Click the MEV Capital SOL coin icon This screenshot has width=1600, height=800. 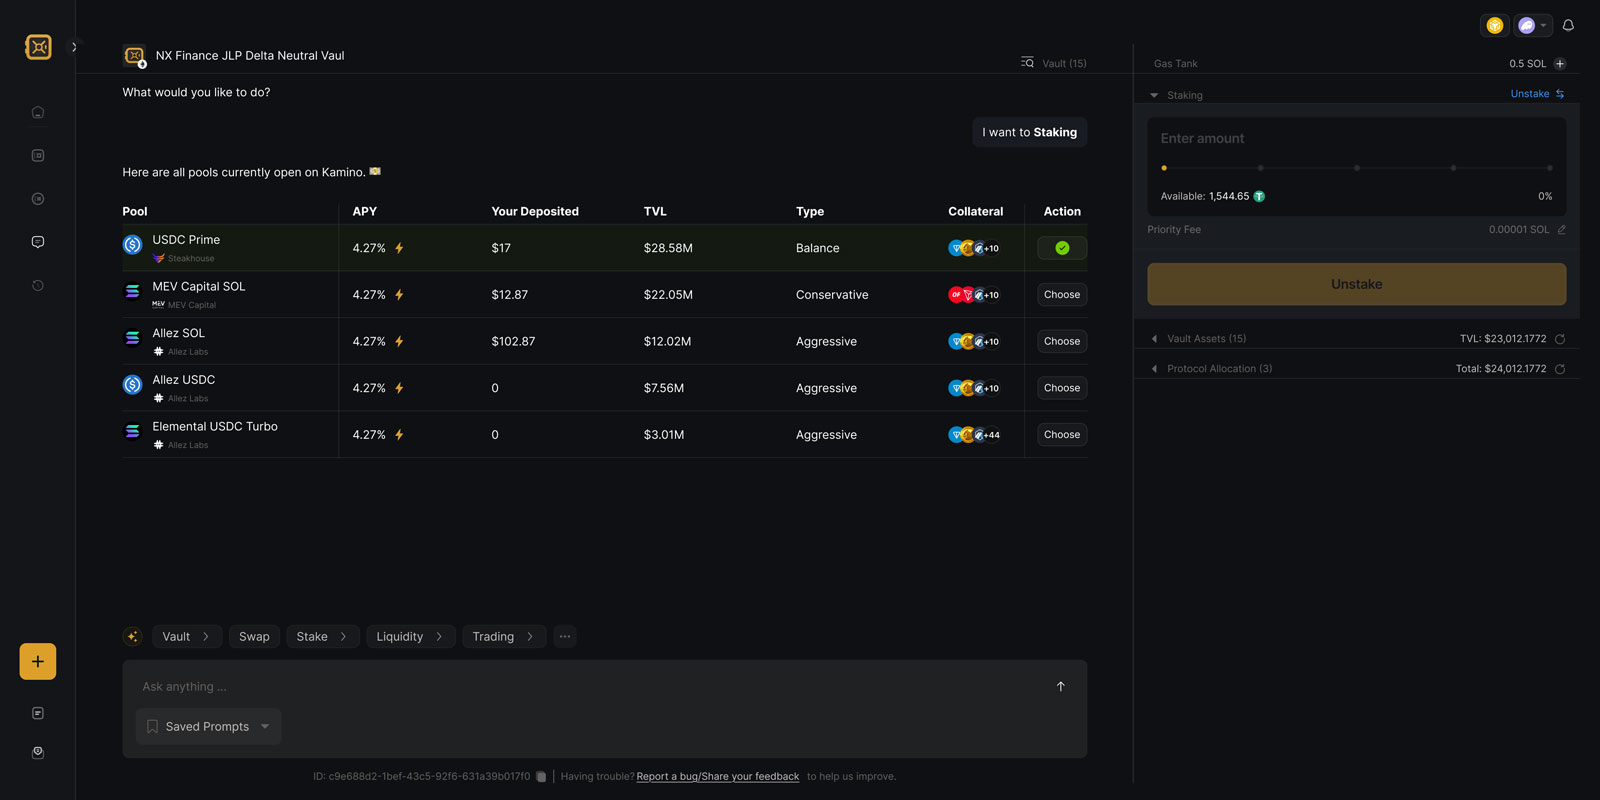point(132,291)
